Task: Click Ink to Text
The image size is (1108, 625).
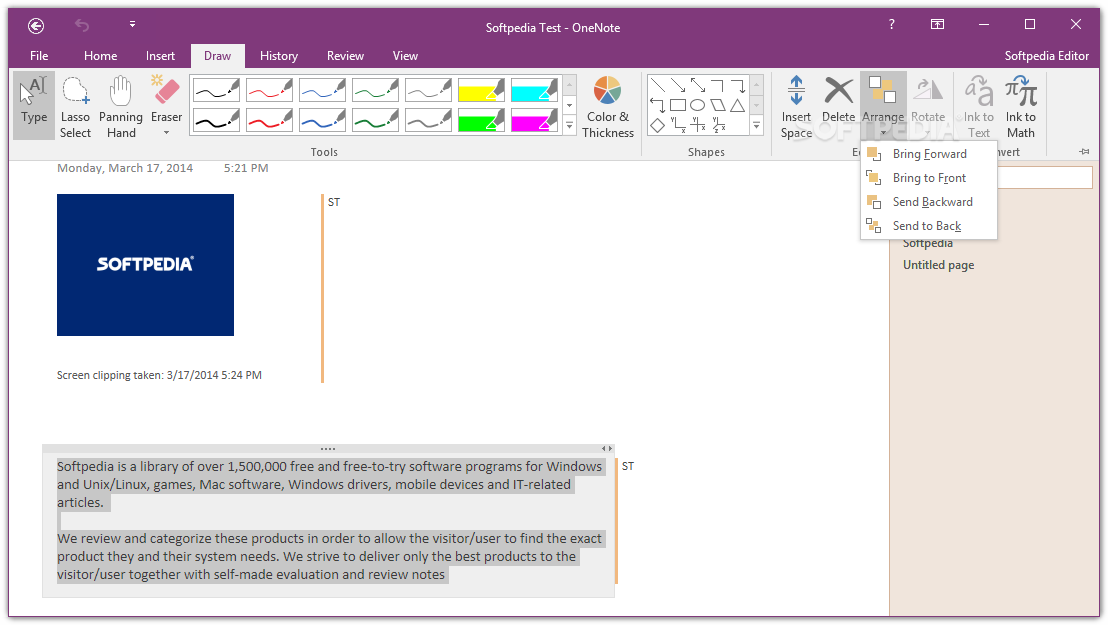Action: [979, 106]
